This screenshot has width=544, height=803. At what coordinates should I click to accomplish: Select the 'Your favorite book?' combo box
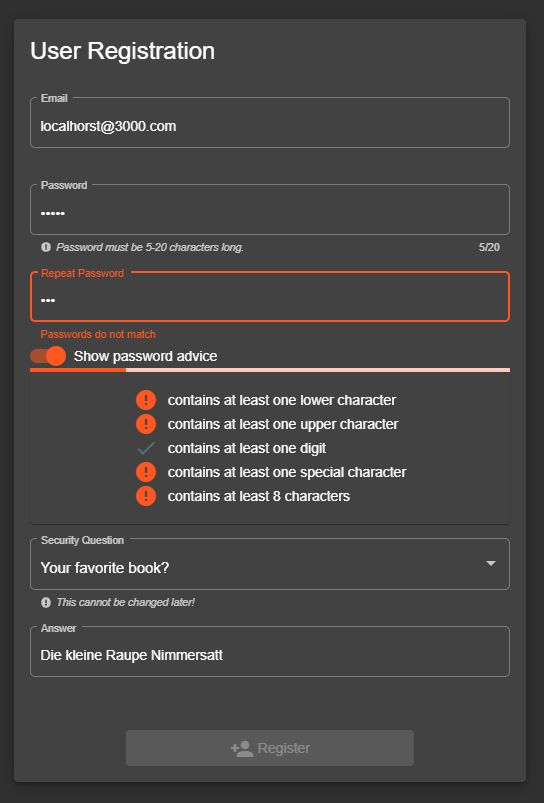point(270,564)
